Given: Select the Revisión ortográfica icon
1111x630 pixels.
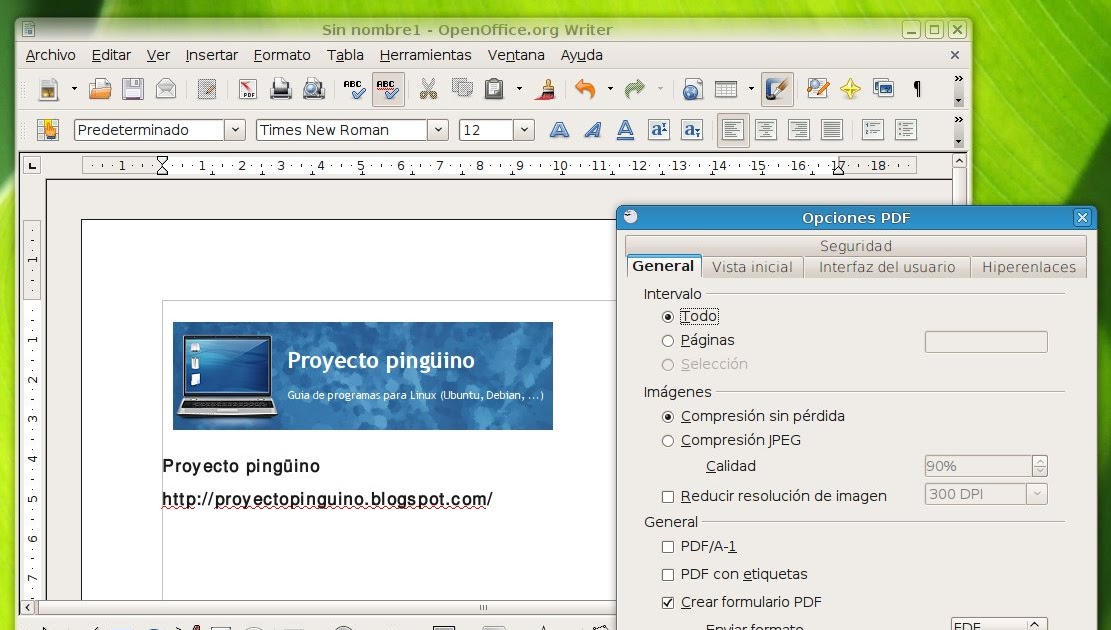Looking at the screenshot, I should pyautogui.click(x=352, y=89).
